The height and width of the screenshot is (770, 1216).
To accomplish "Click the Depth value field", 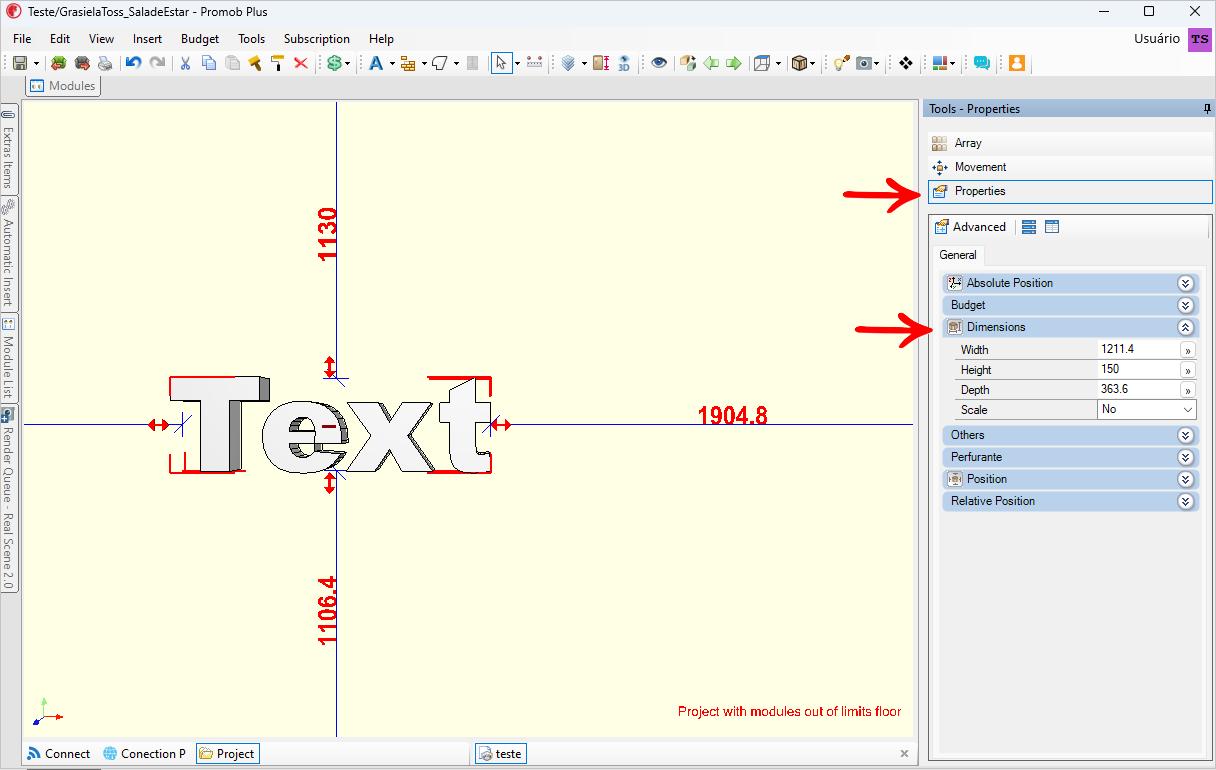I will (1138, 390).
